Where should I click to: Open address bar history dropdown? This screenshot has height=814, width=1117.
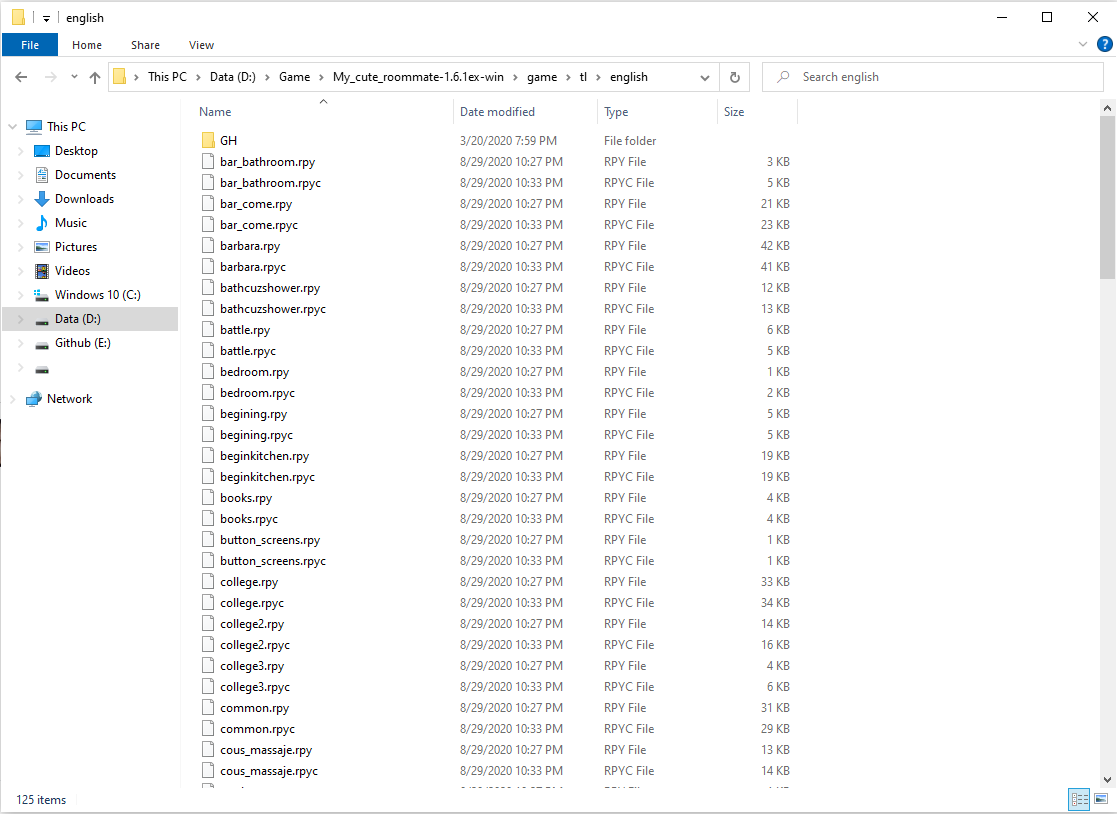(705, 78)
